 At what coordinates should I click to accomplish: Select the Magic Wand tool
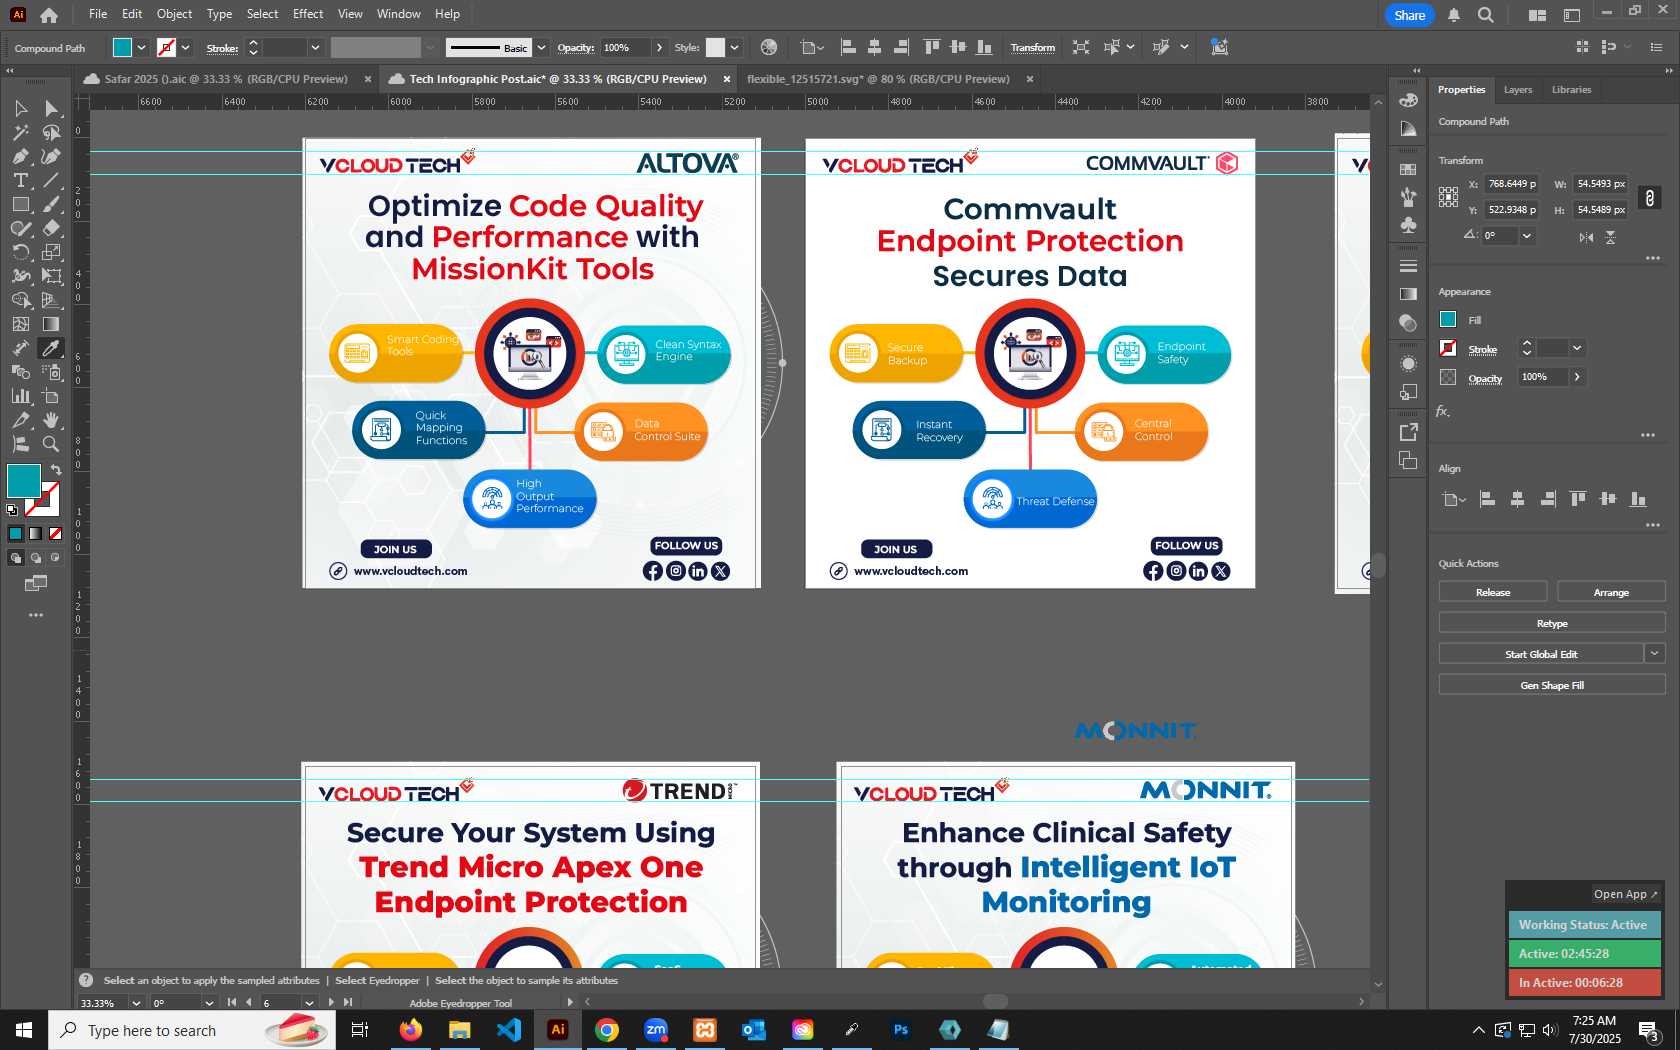tap(20, 132)
